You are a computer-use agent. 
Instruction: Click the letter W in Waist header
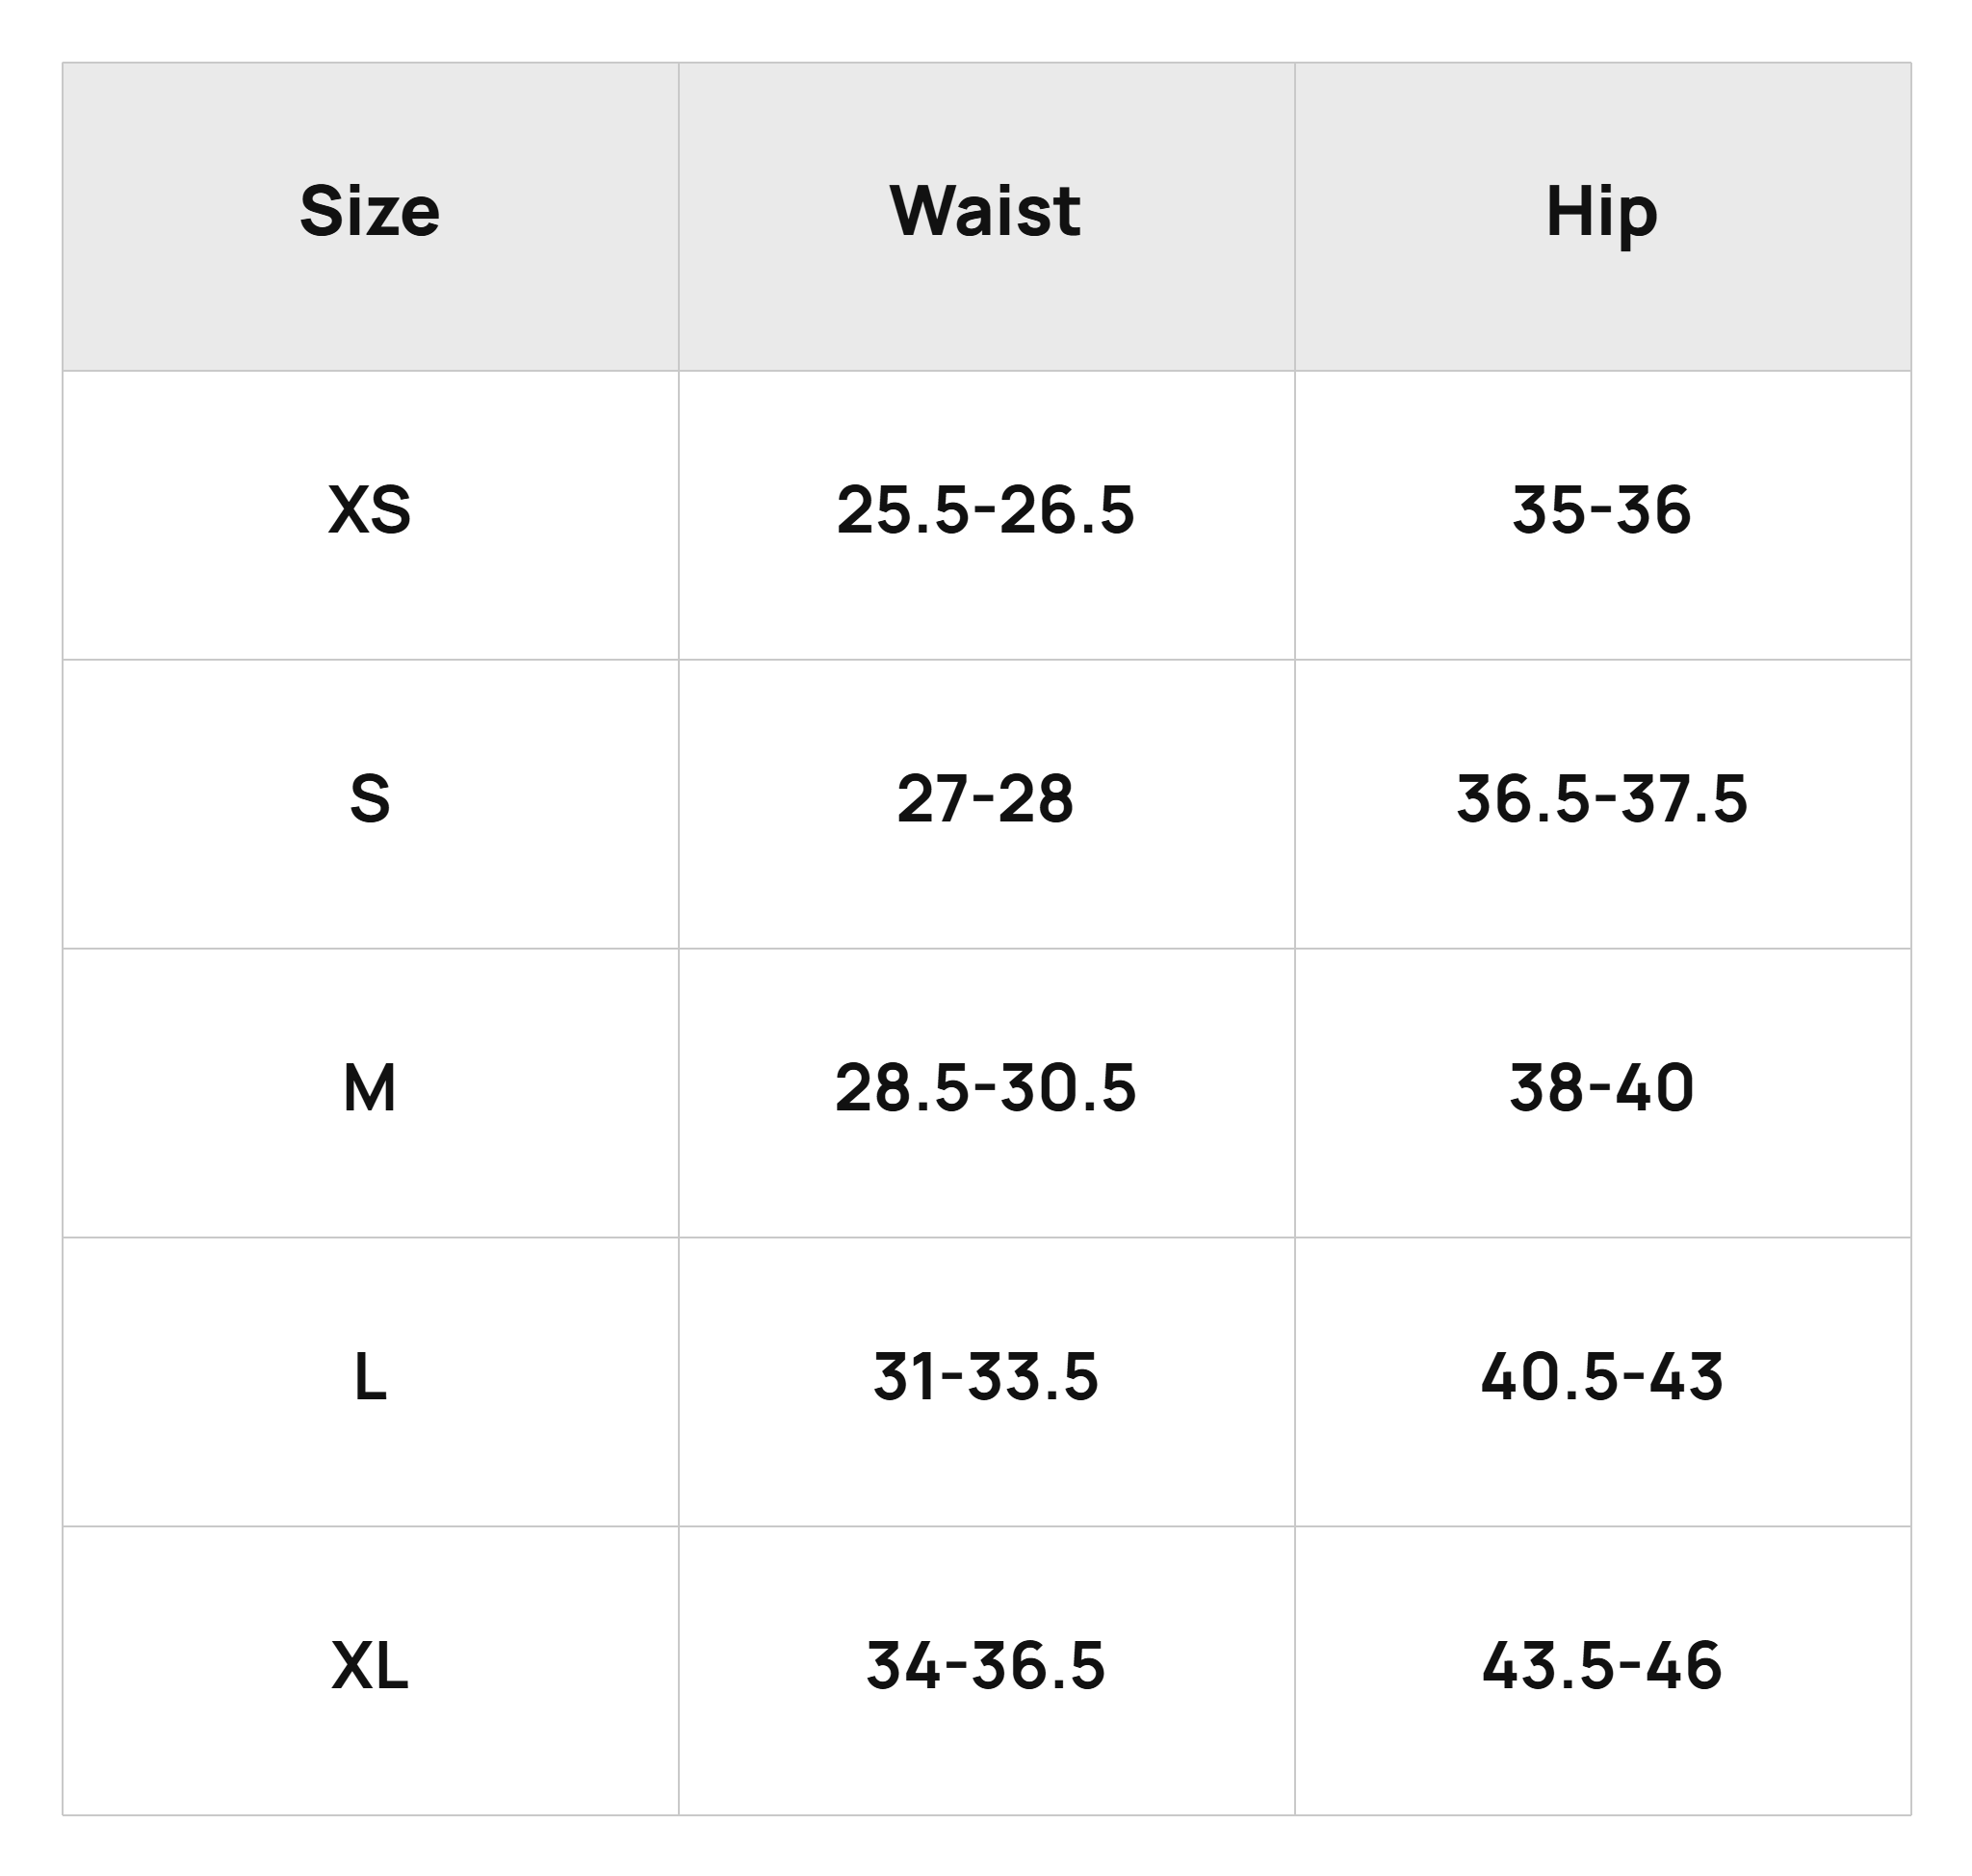pos(927,211)
